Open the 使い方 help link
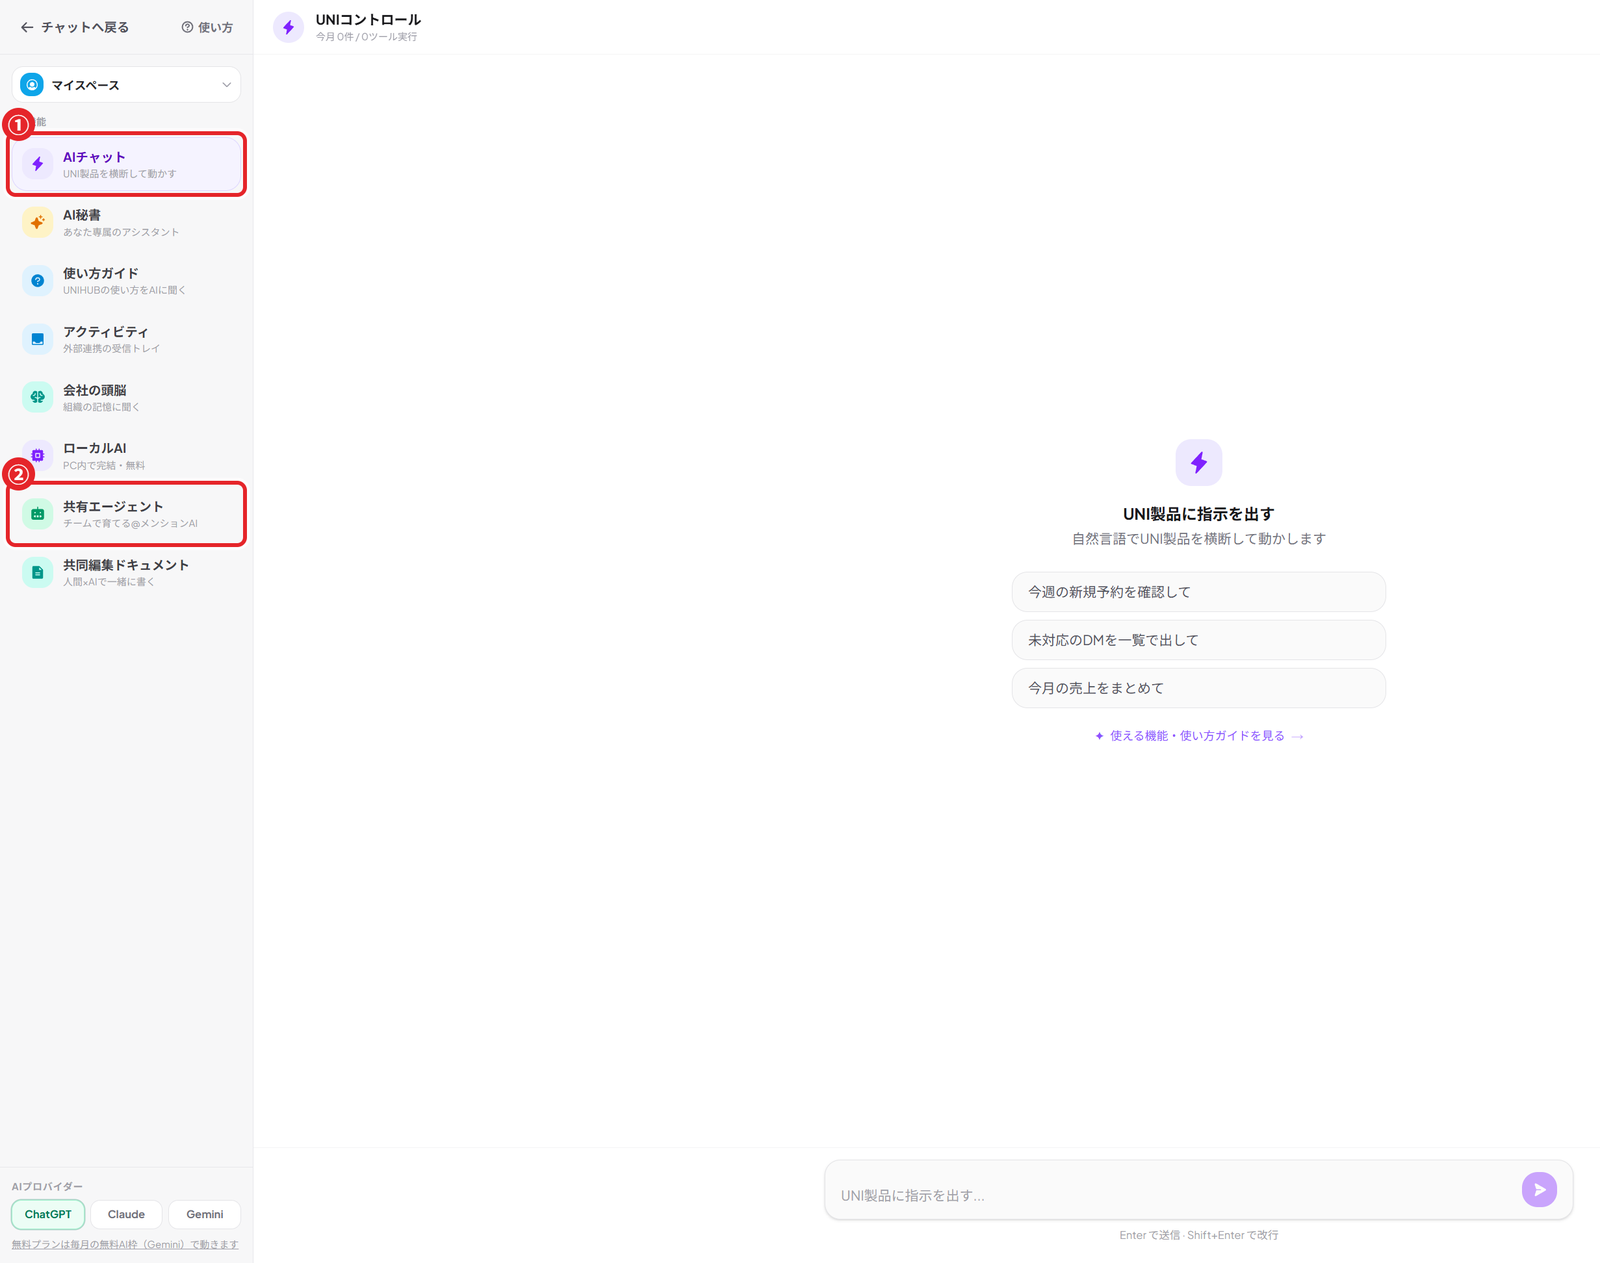This screenshot has width=1600, height=1263. tap(207, 27)
